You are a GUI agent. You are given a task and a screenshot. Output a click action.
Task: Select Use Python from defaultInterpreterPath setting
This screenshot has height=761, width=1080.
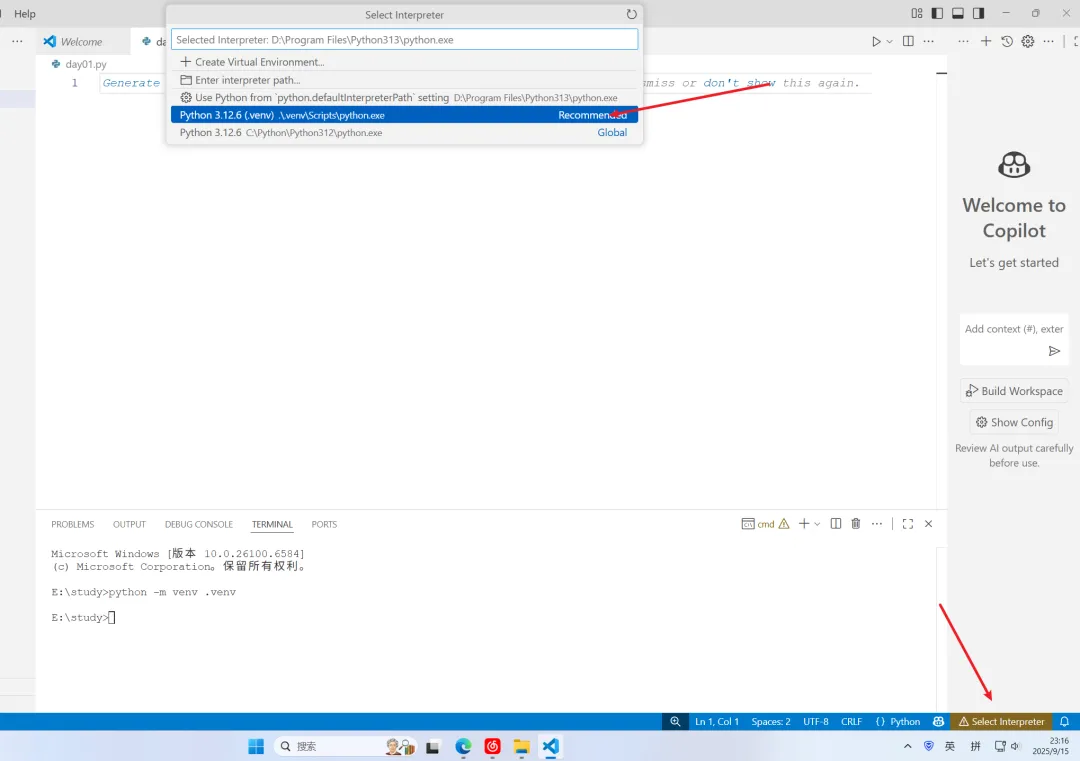point(404,98)
